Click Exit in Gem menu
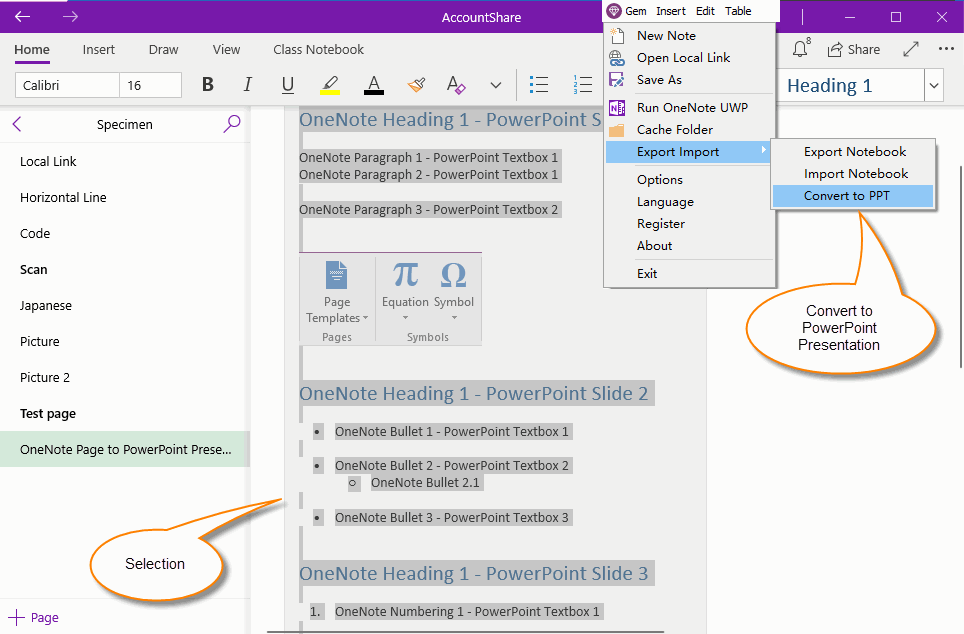The height and width of the screenshot is (634, 964). click(x=689, y=274)
